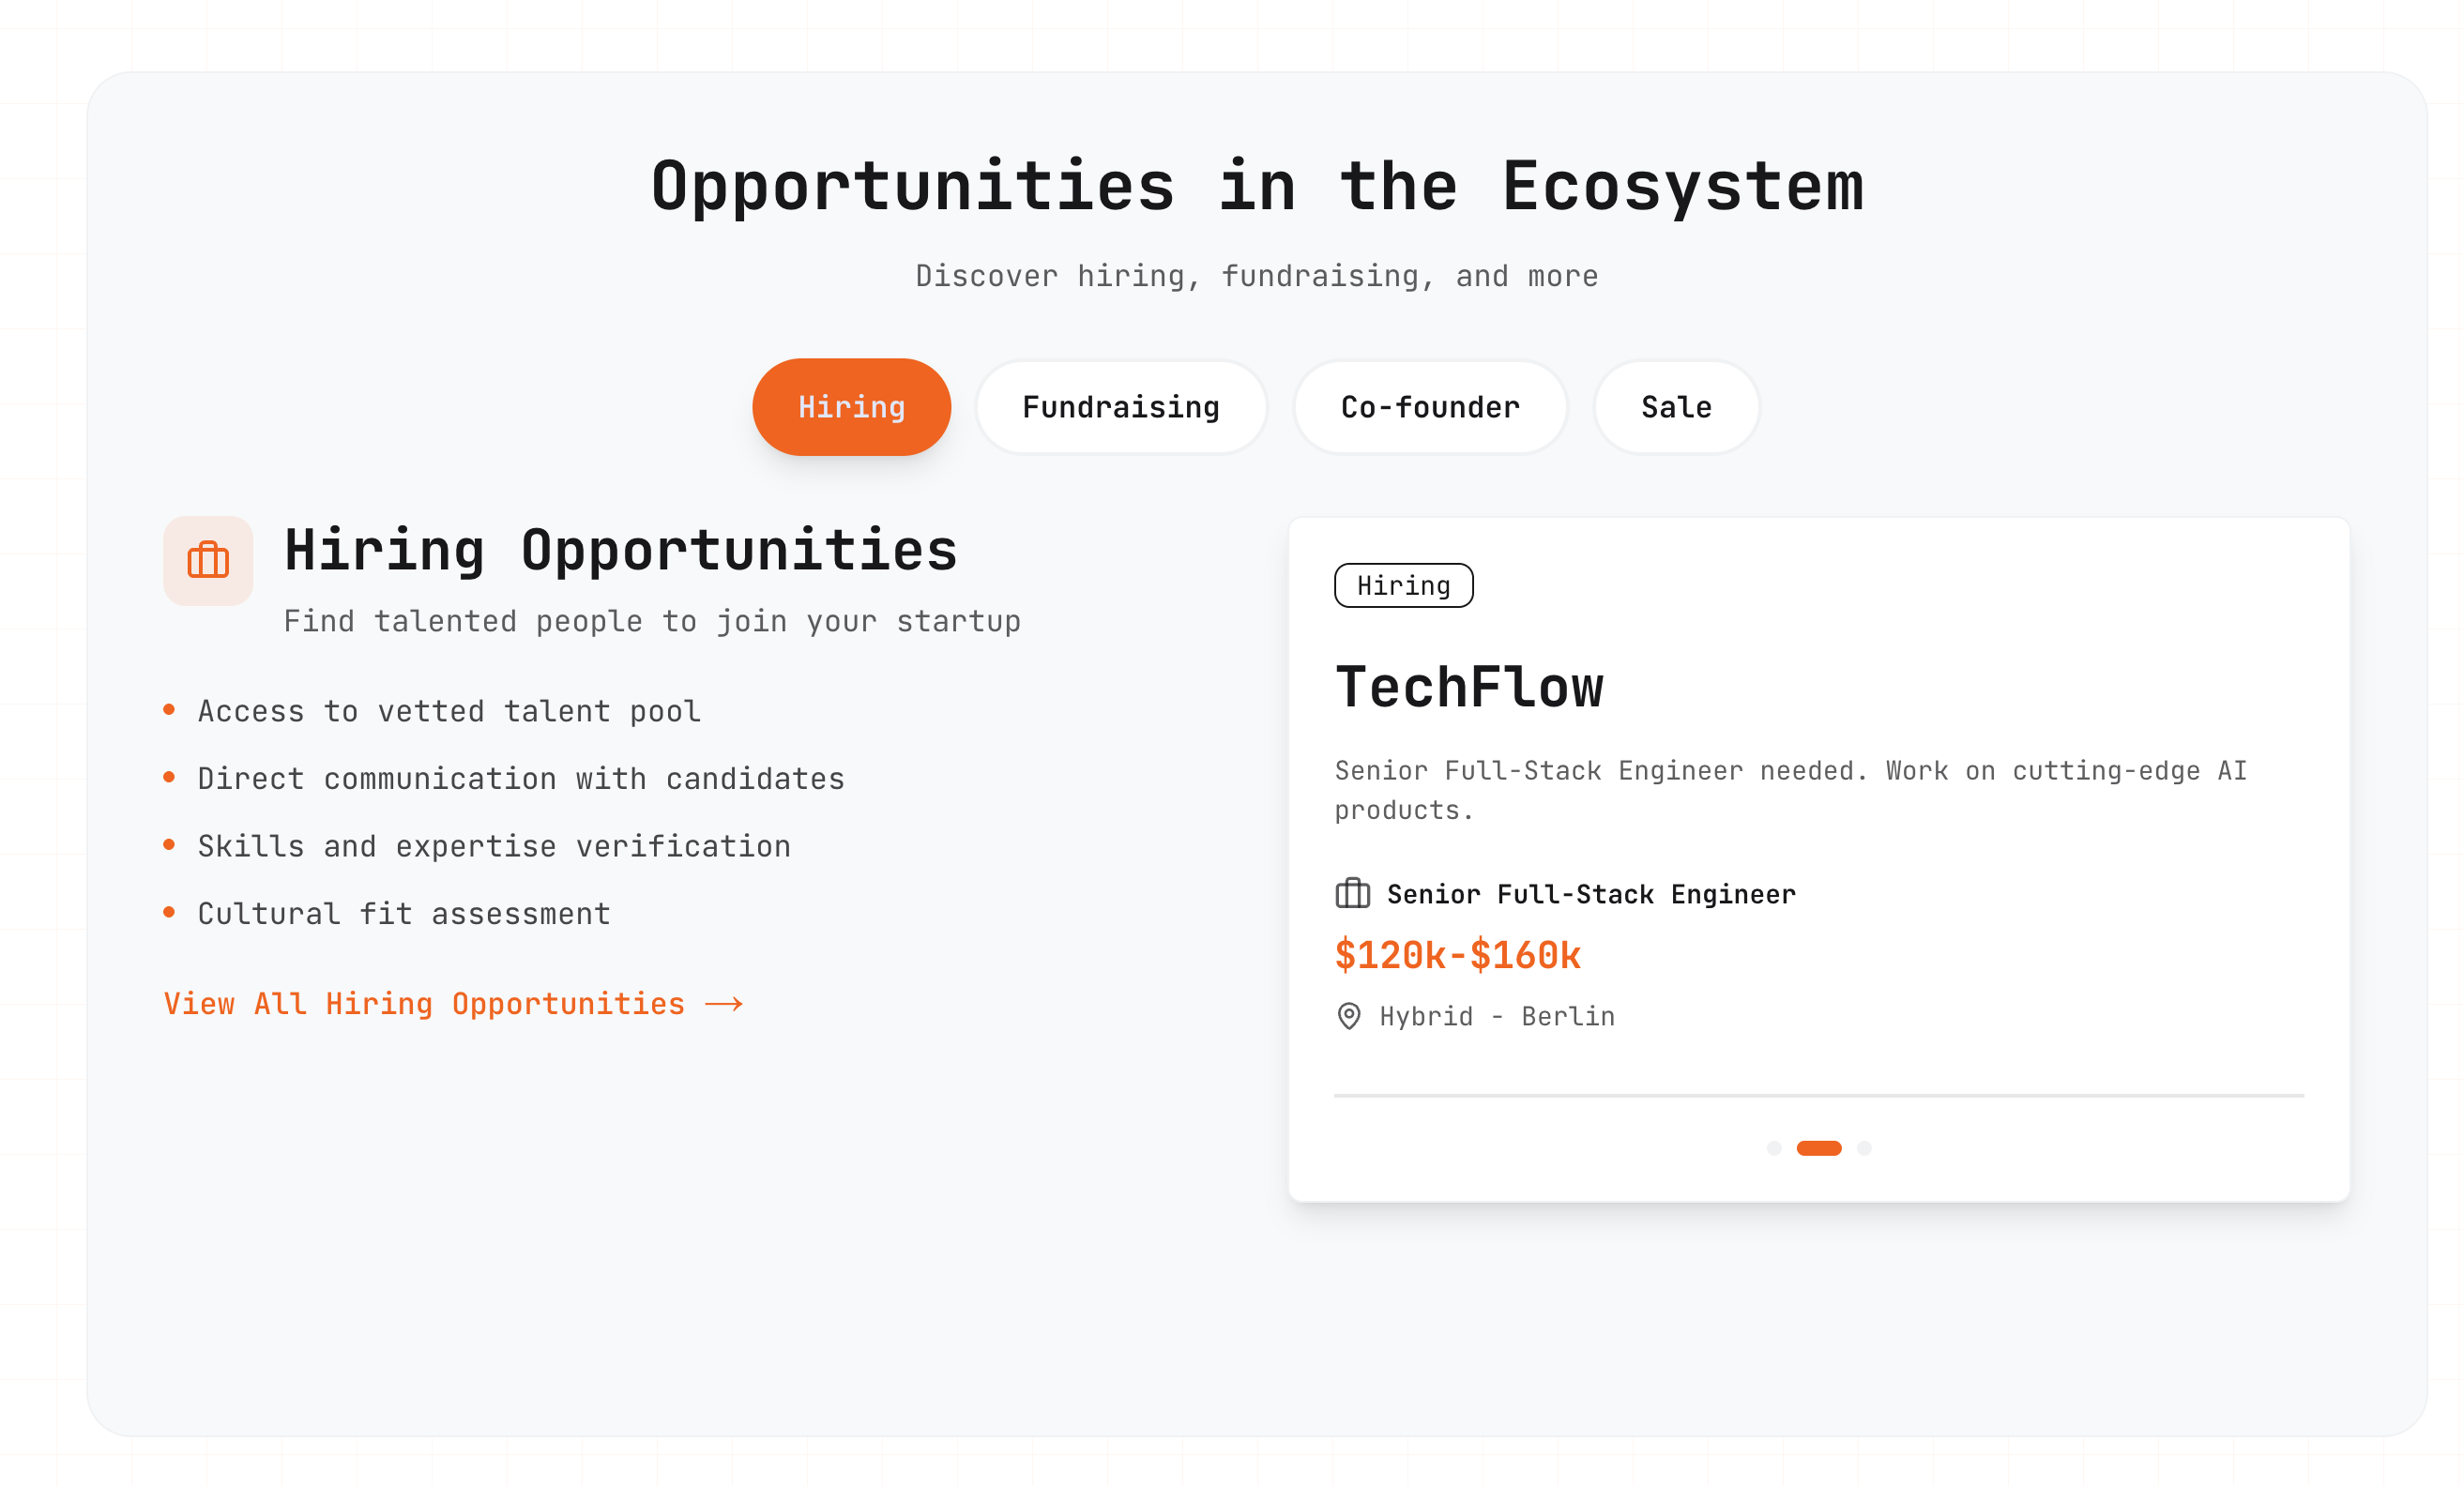The height and width of the screenshot is (1486, 2464).
Task: Toggle the active Hiring filter pill
Action: [851, 407]
